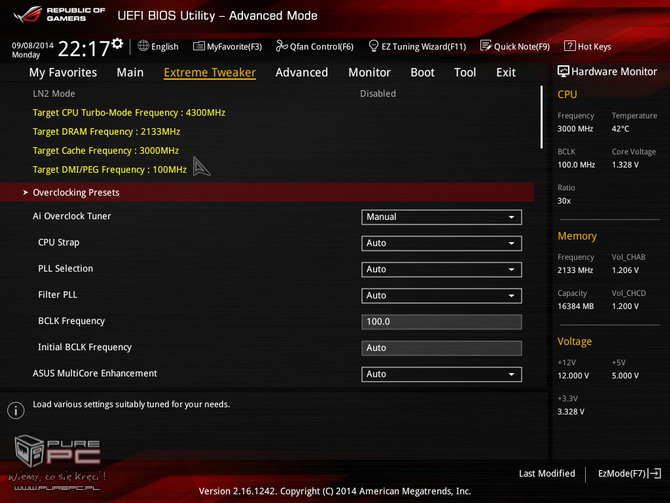Viewport: 670px width, 503px height.
Task: Click the 22:17 clock display
Action: pos(84,49)
